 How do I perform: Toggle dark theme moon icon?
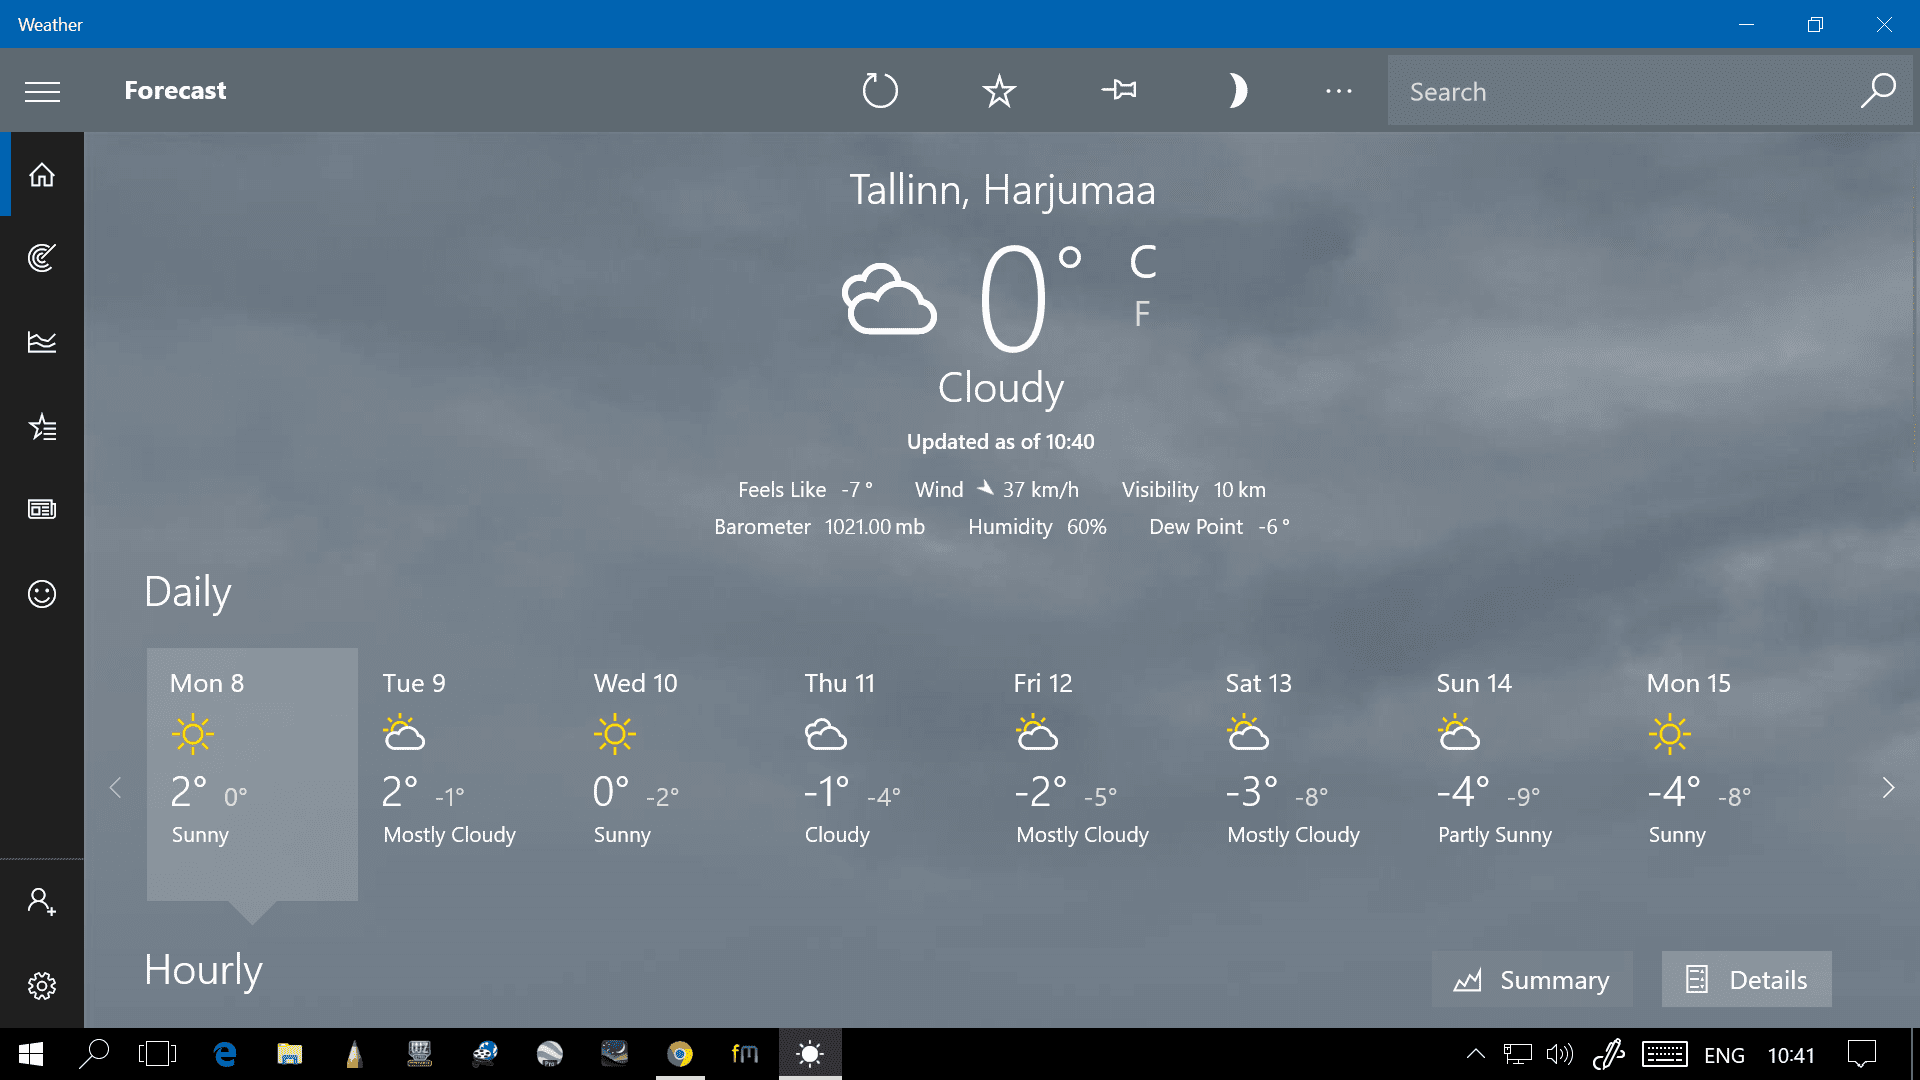coord(1238,91)
